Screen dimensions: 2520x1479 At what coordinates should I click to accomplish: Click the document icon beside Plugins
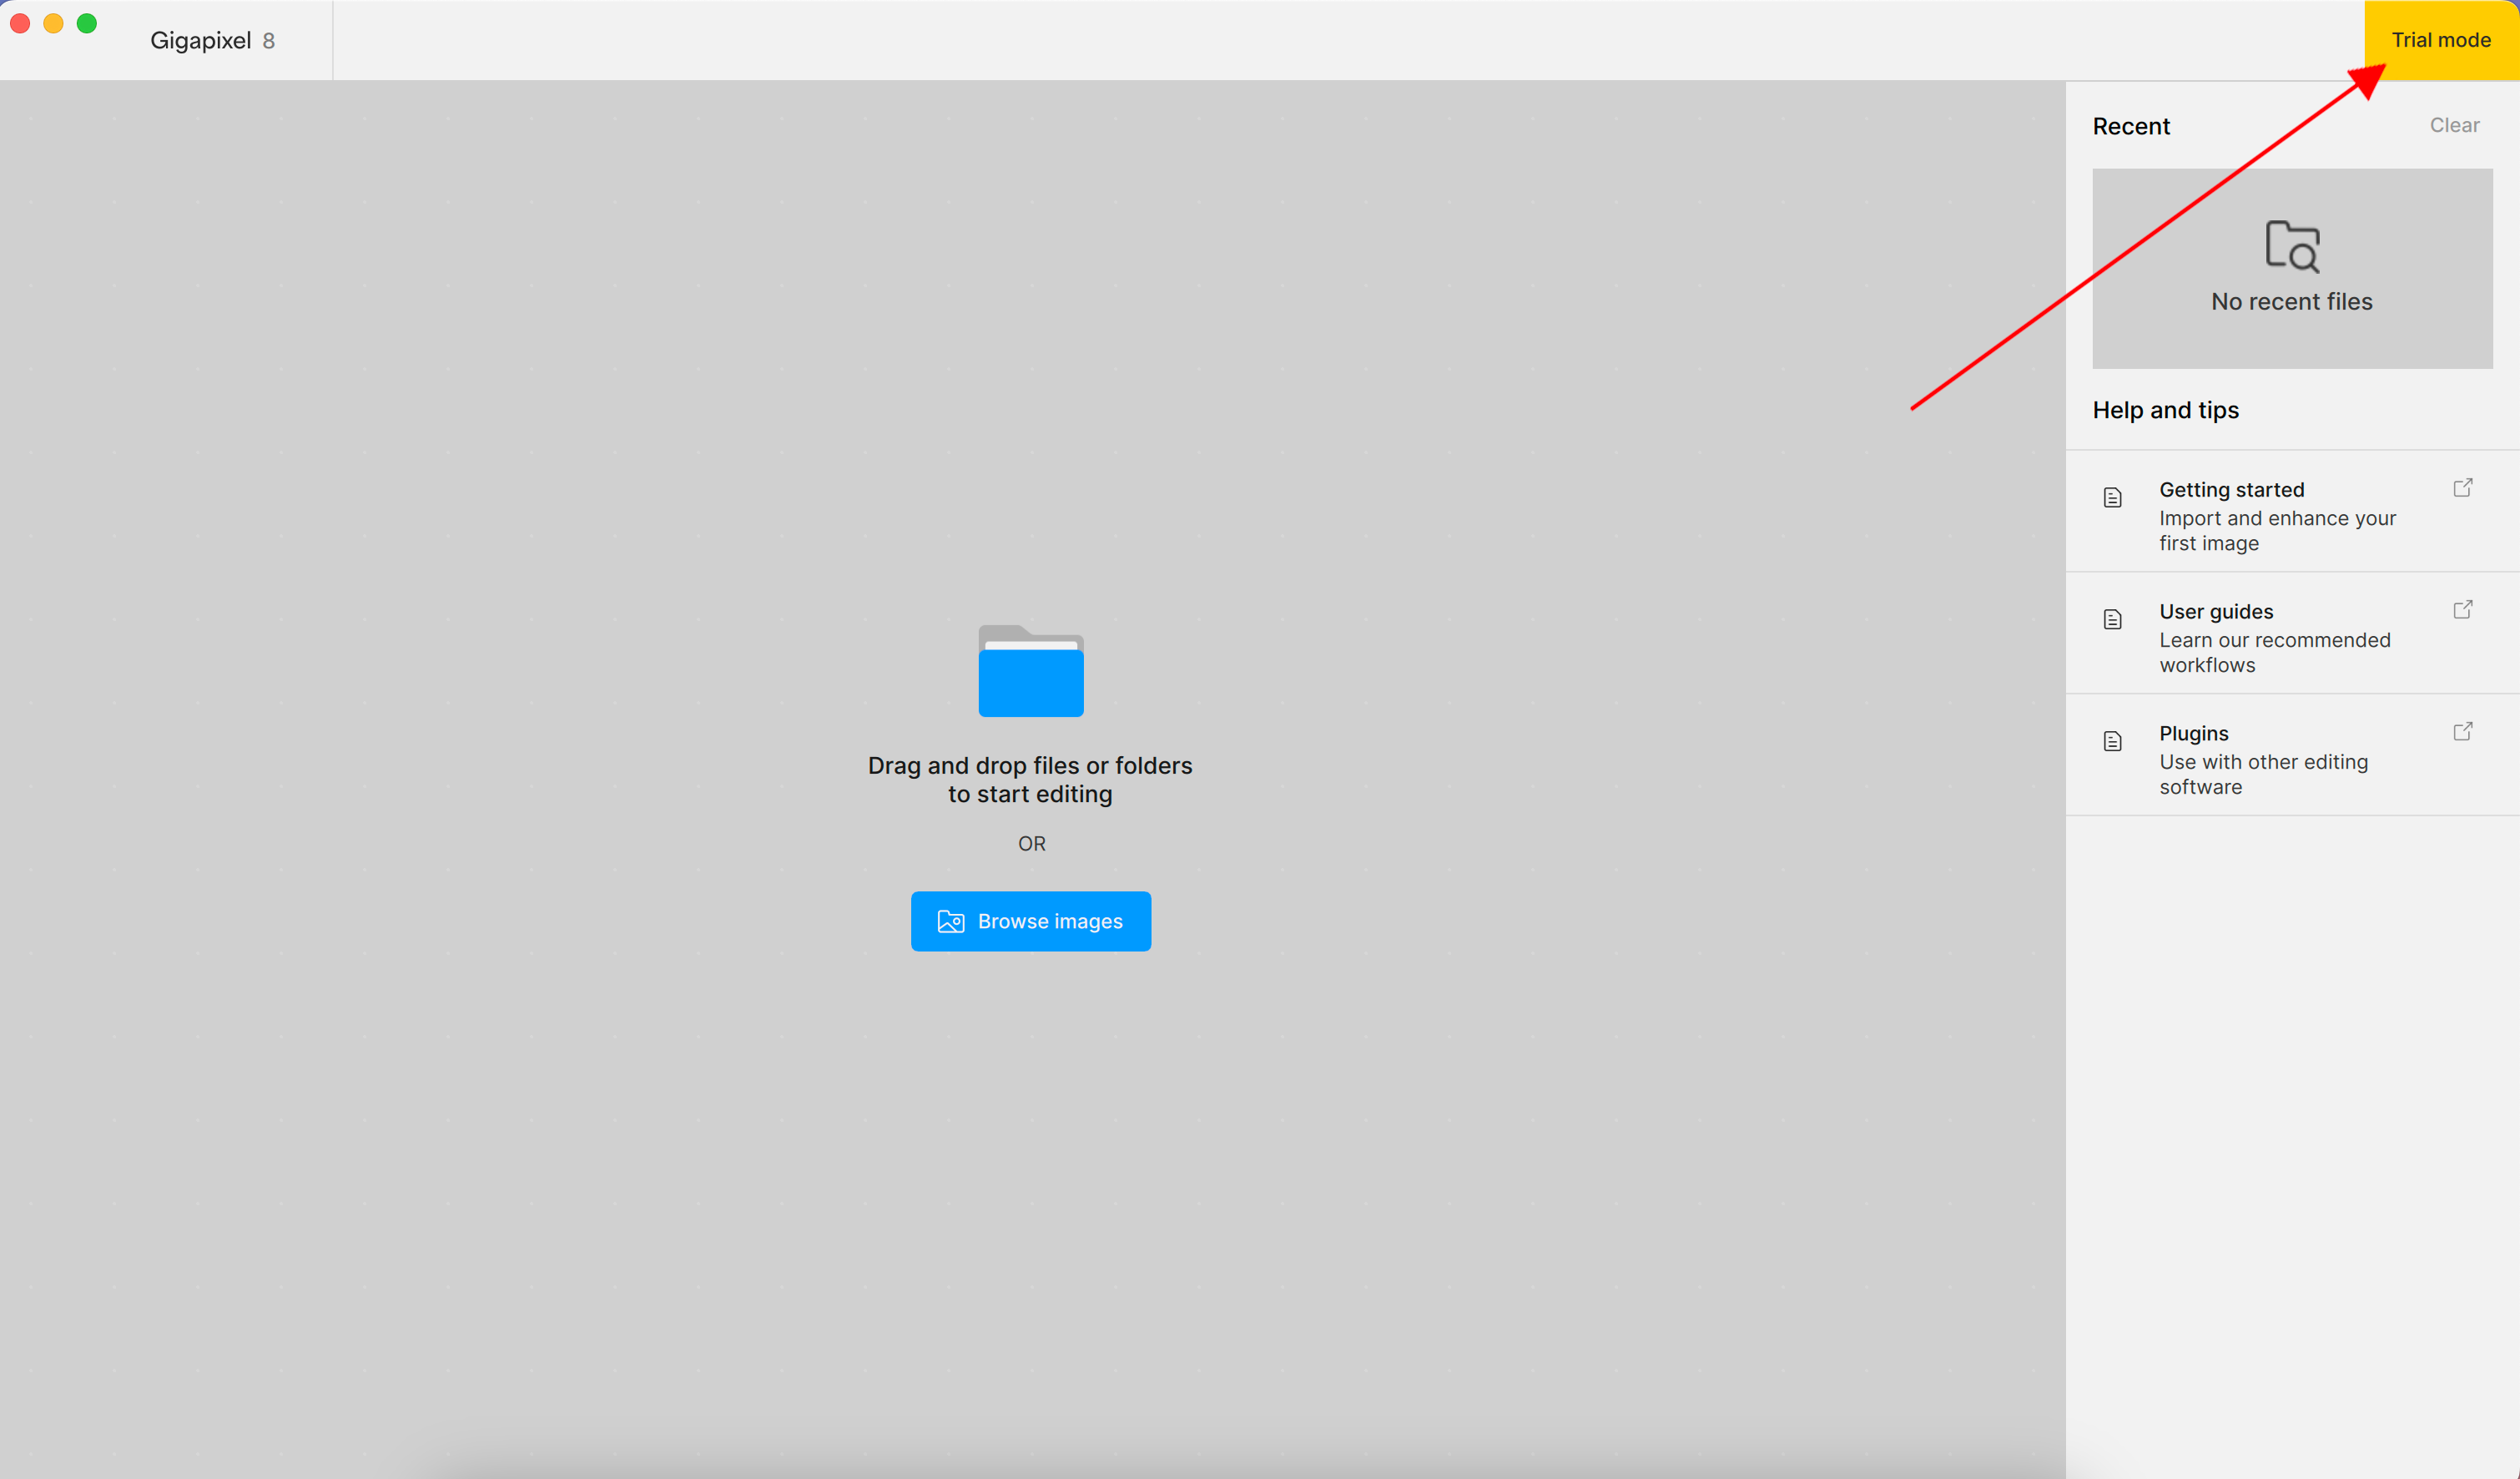[2112, 742]
